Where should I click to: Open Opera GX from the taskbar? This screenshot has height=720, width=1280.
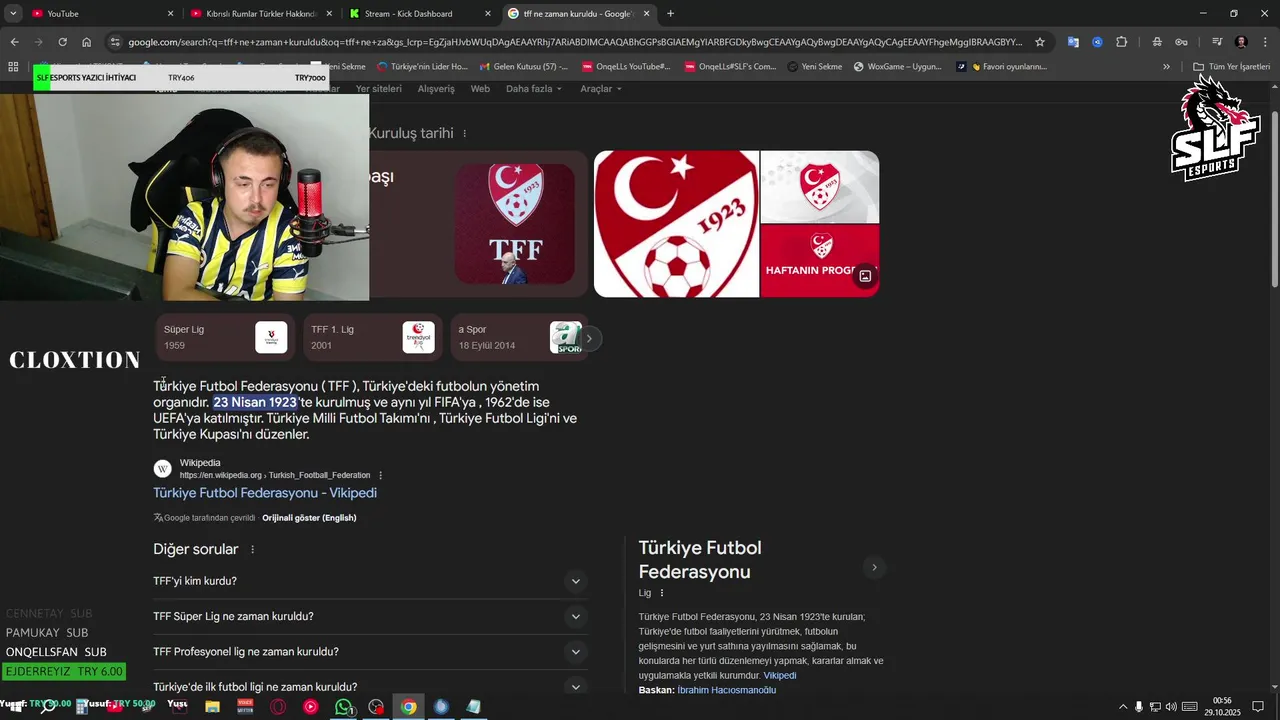coord(278,707)
